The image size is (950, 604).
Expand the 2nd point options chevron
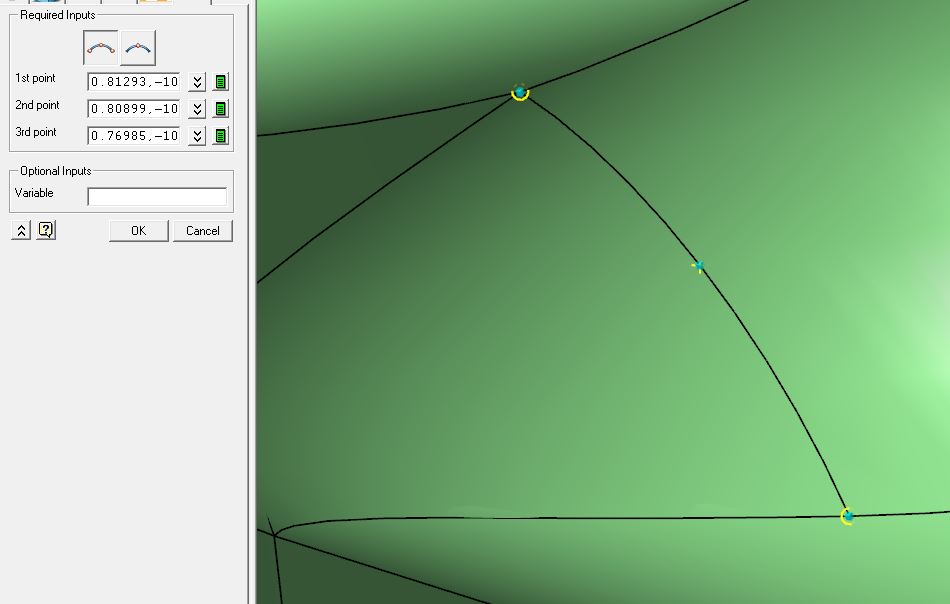click(x=197, y=109)
